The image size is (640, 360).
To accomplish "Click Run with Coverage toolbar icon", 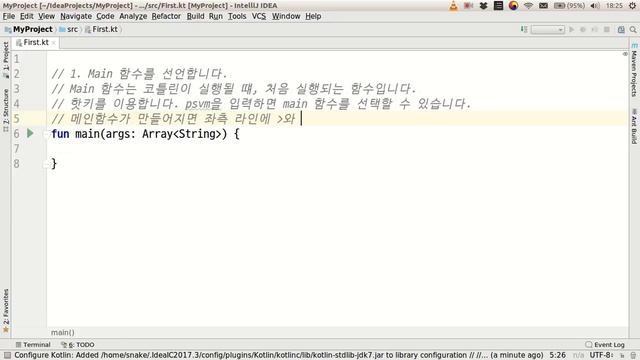I will (594, 29).
